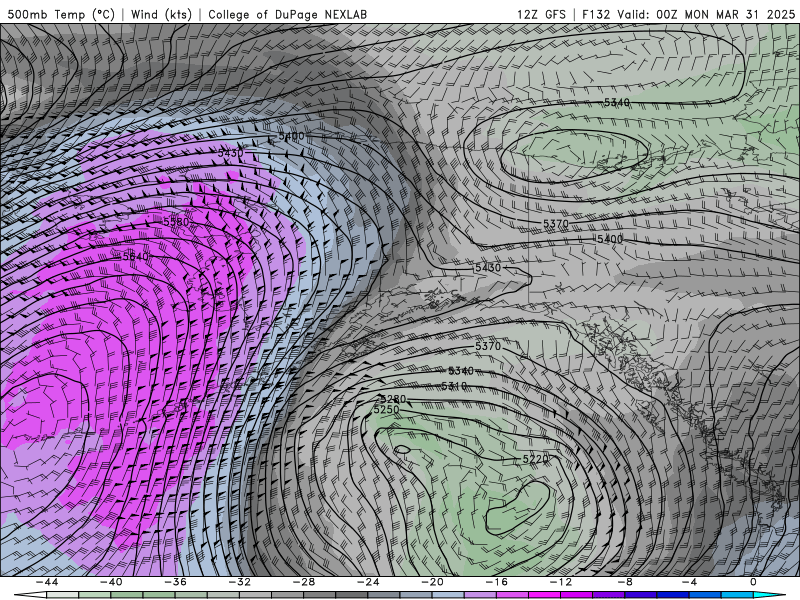Select the 'Wind (kts)' header label
800x600 pixels.
pos(161,14)
